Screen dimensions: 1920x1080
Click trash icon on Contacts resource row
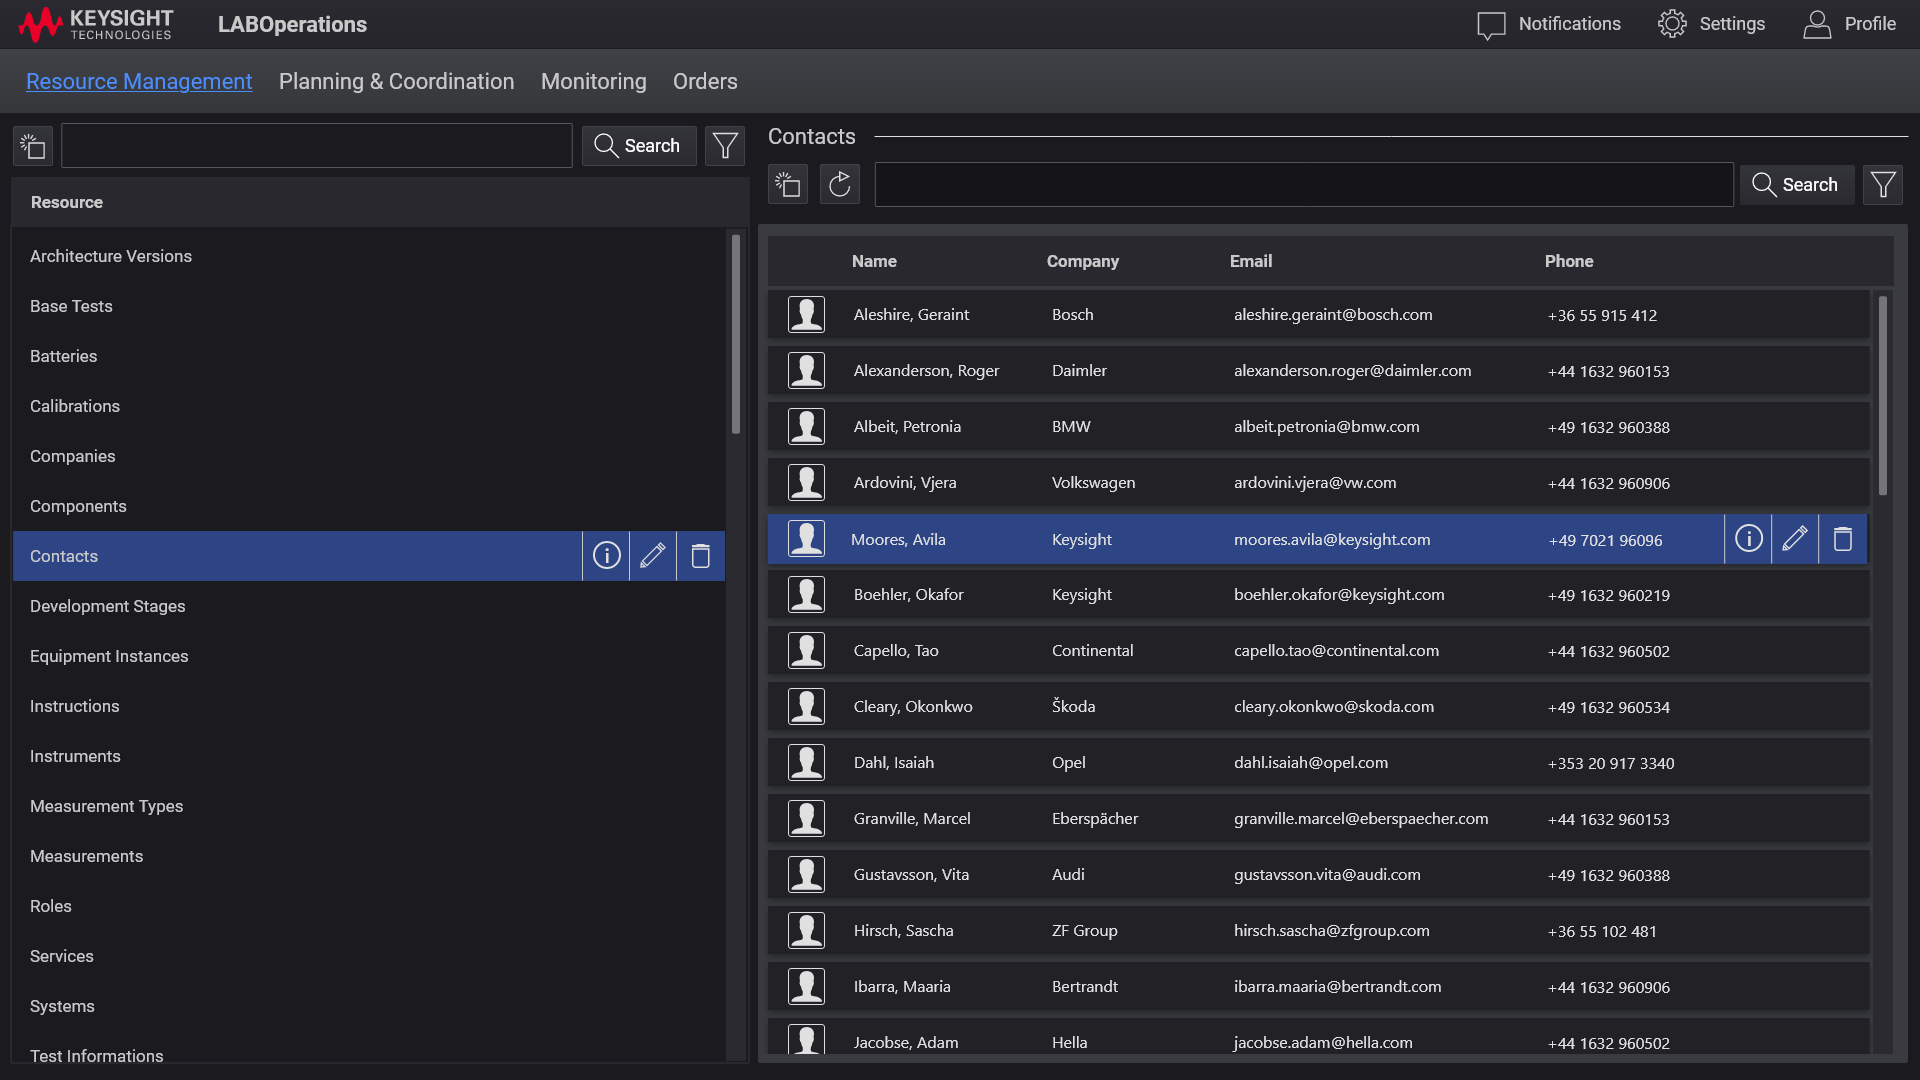pos(701,556)
